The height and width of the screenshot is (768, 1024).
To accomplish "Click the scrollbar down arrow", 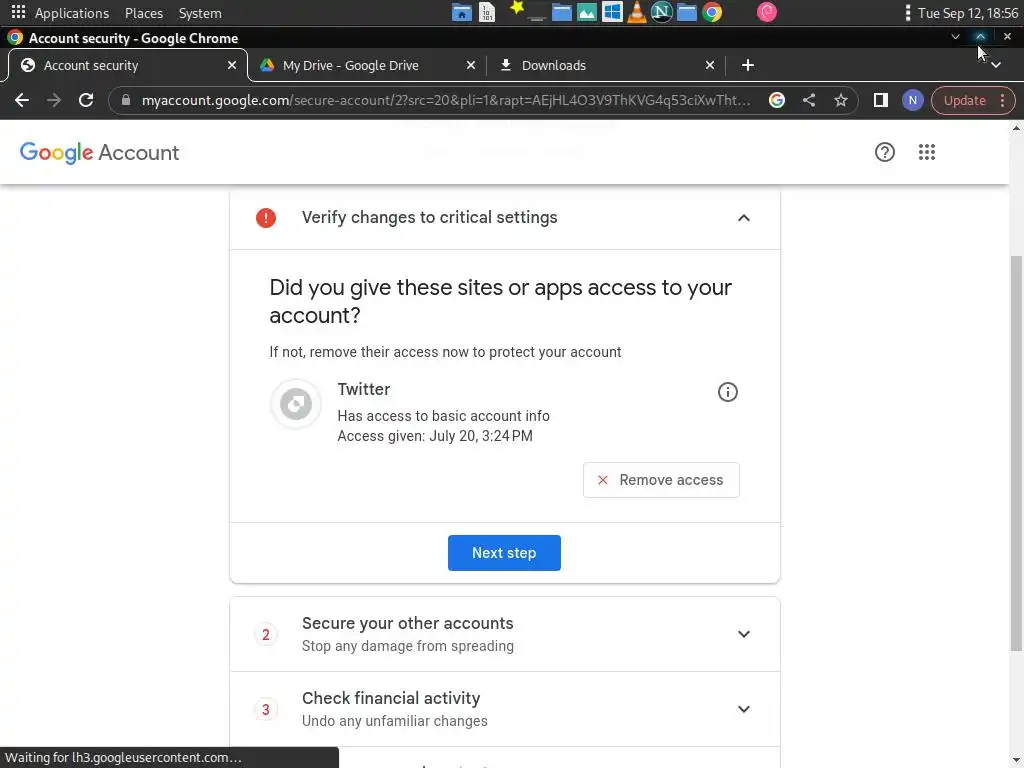I will (1016, 760).
